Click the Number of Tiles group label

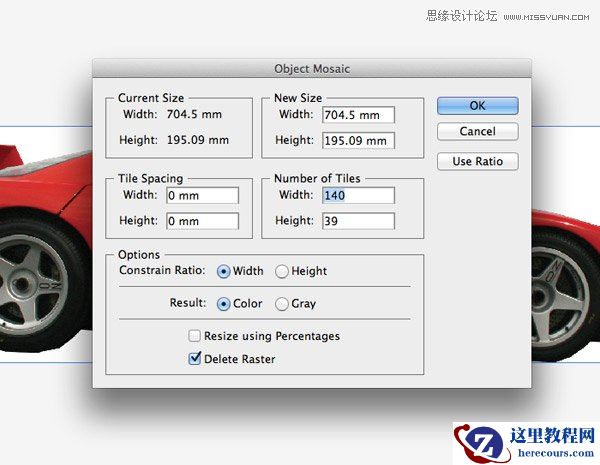(317, 178)
